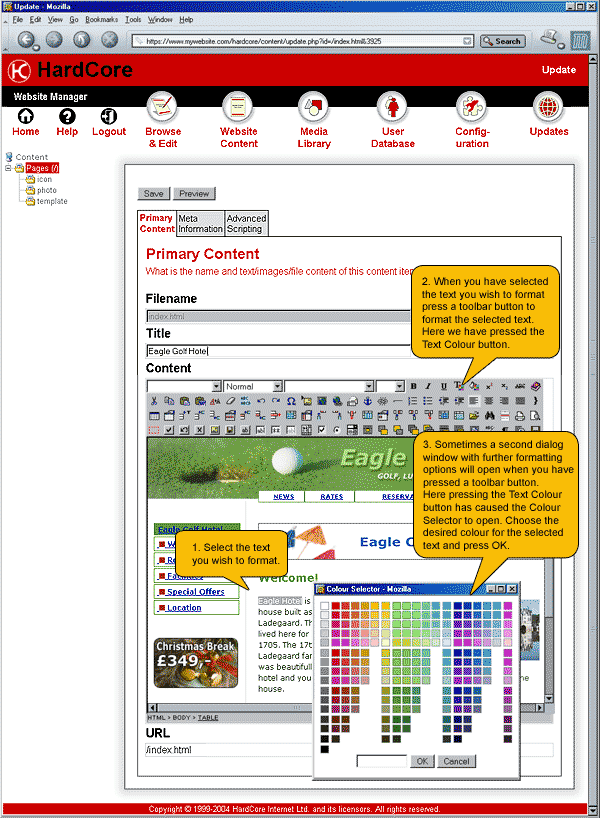
Task: Toggle right text alignment
Action: [x=505, y=401]
